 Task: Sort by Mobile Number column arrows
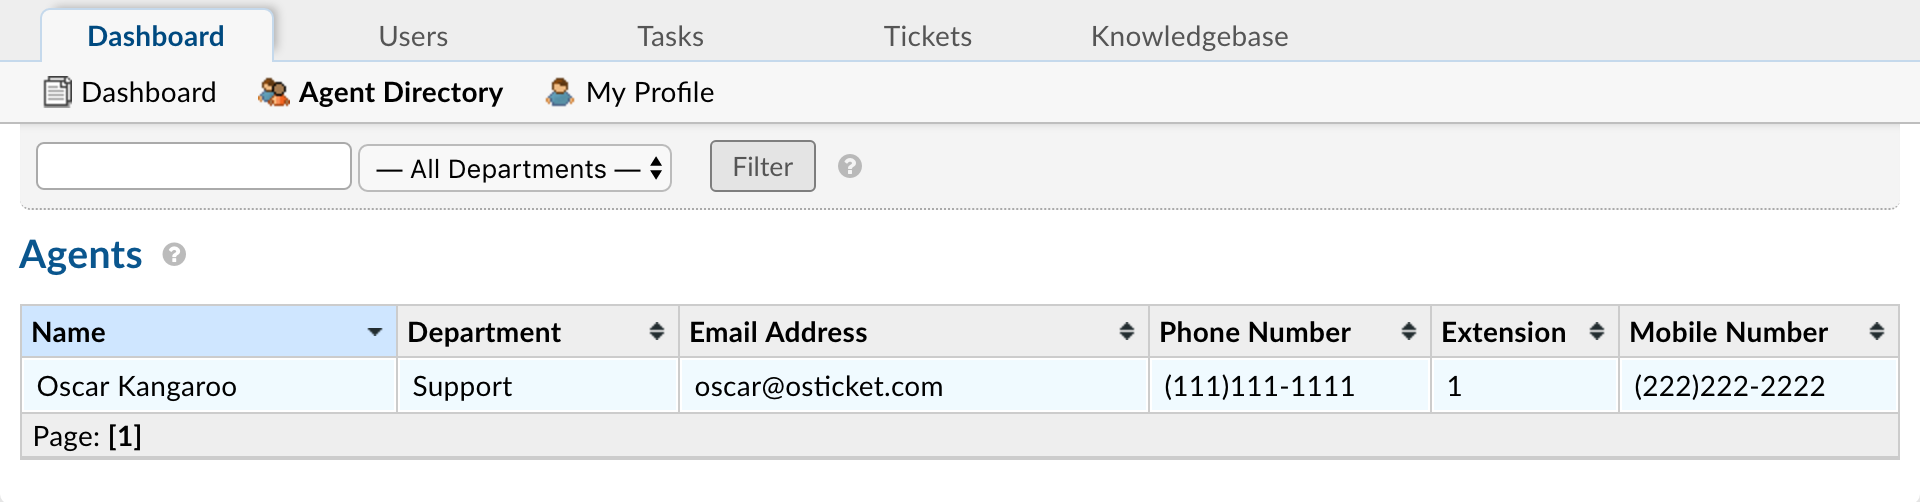point(1877,331)
